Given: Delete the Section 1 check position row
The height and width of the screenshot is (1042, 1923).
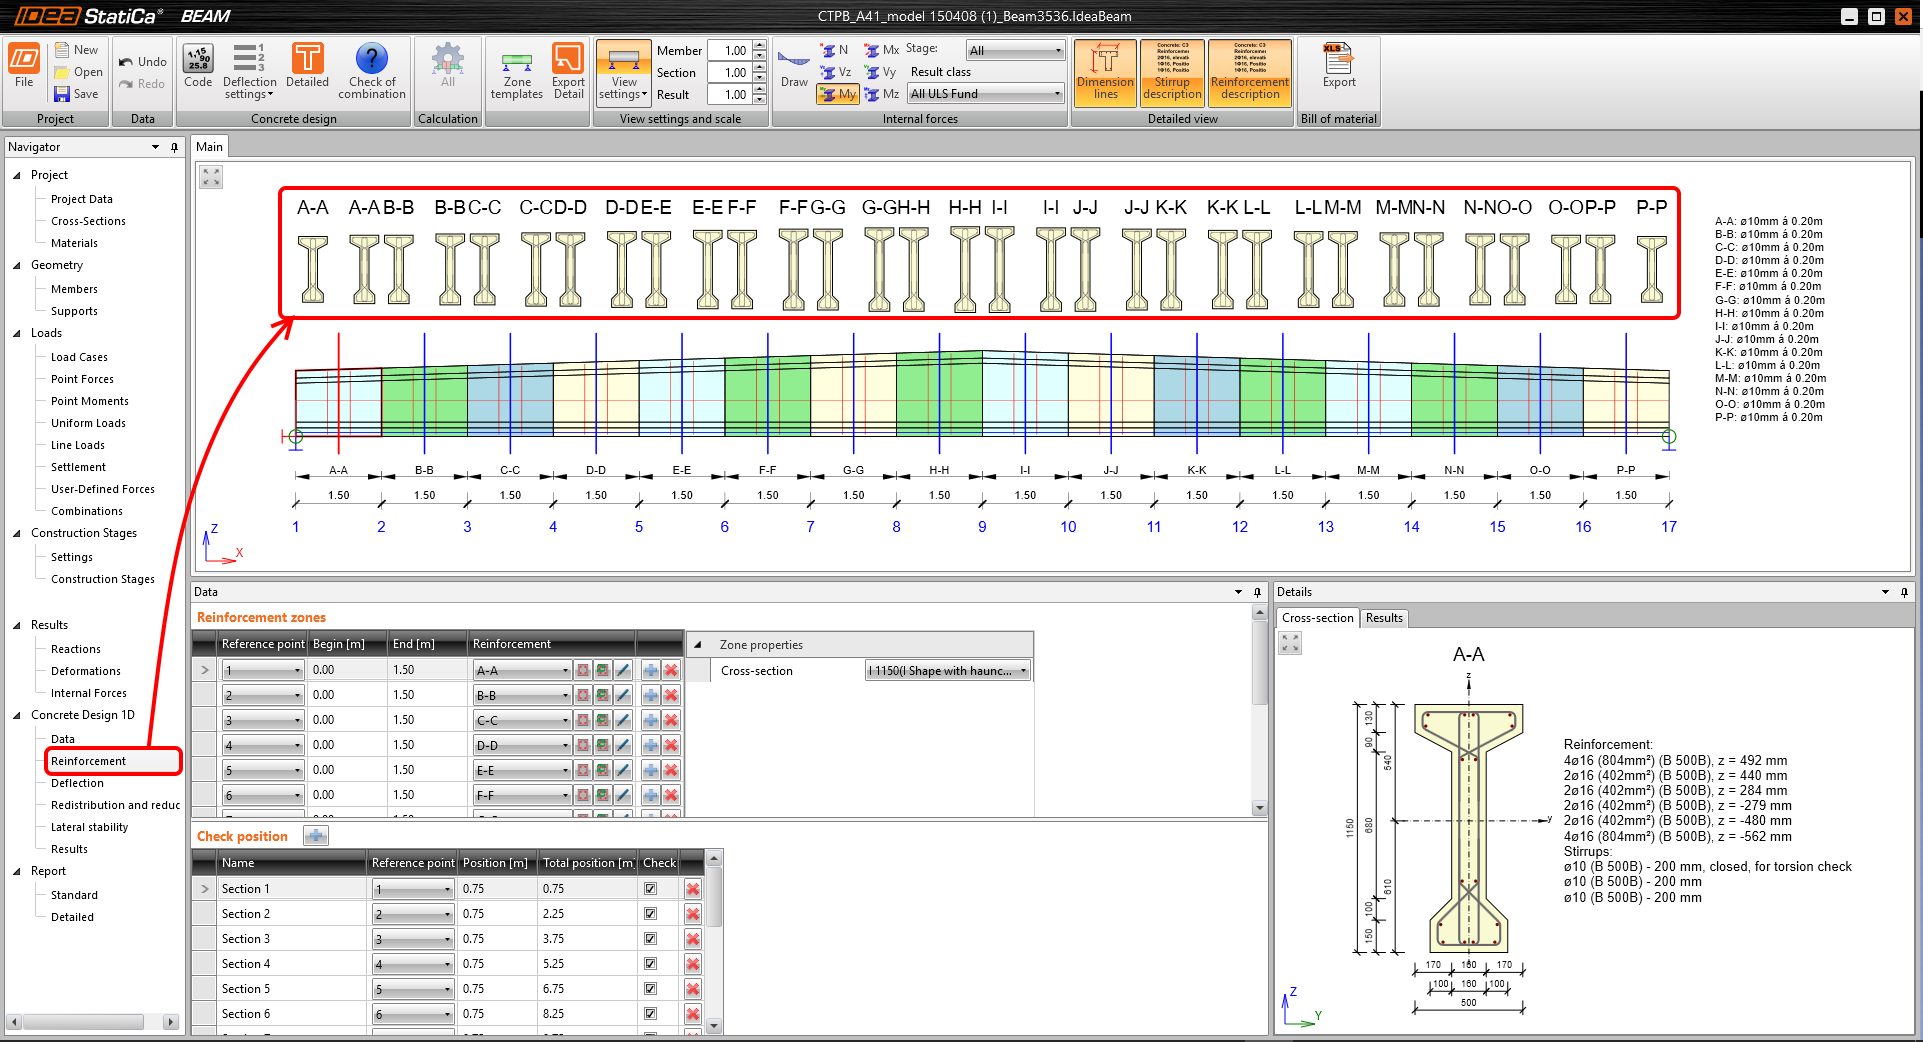Looking at the screenshot, I should point(692,889).
